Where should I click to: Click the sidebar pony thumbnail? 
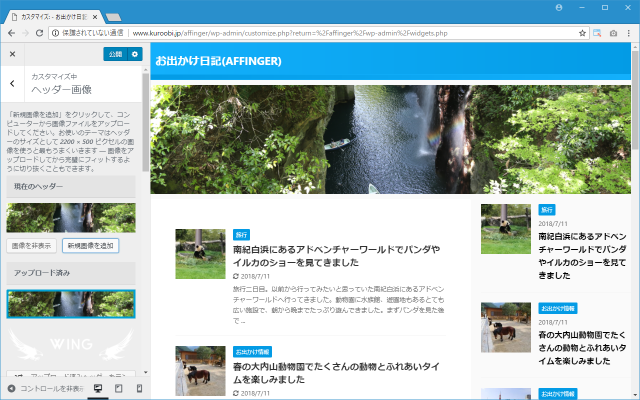click(x=506, y=327)
